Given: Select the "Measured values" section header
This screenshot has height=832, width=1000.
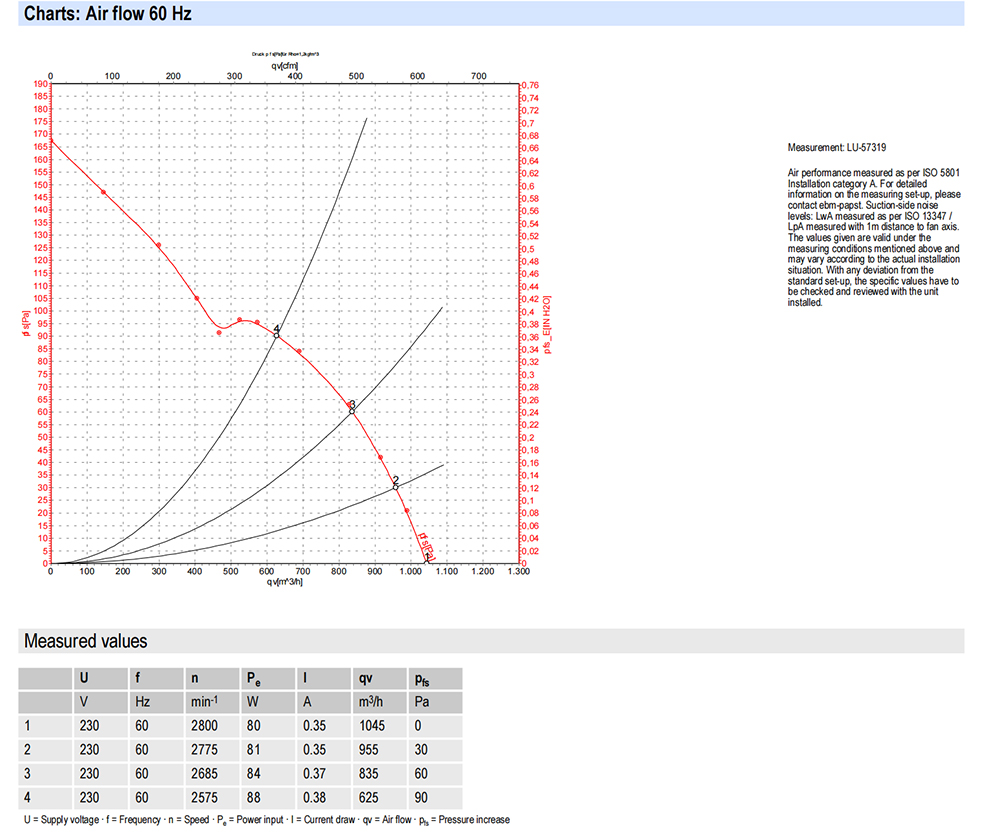Looking at the screenshot, I should pos(85,641).
